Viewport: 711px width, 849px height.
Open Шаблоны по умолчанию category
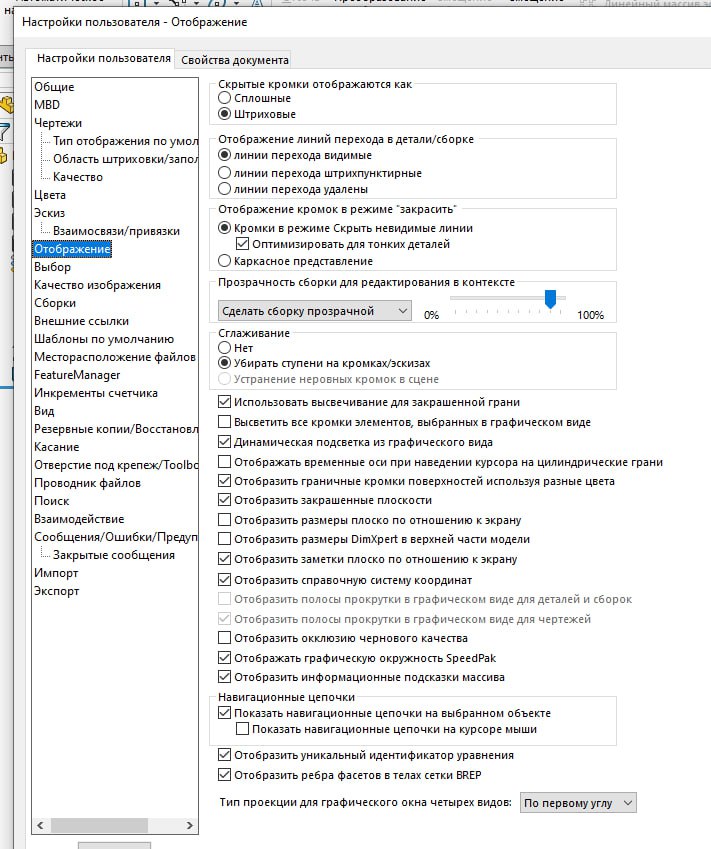[x=104, y=339]
